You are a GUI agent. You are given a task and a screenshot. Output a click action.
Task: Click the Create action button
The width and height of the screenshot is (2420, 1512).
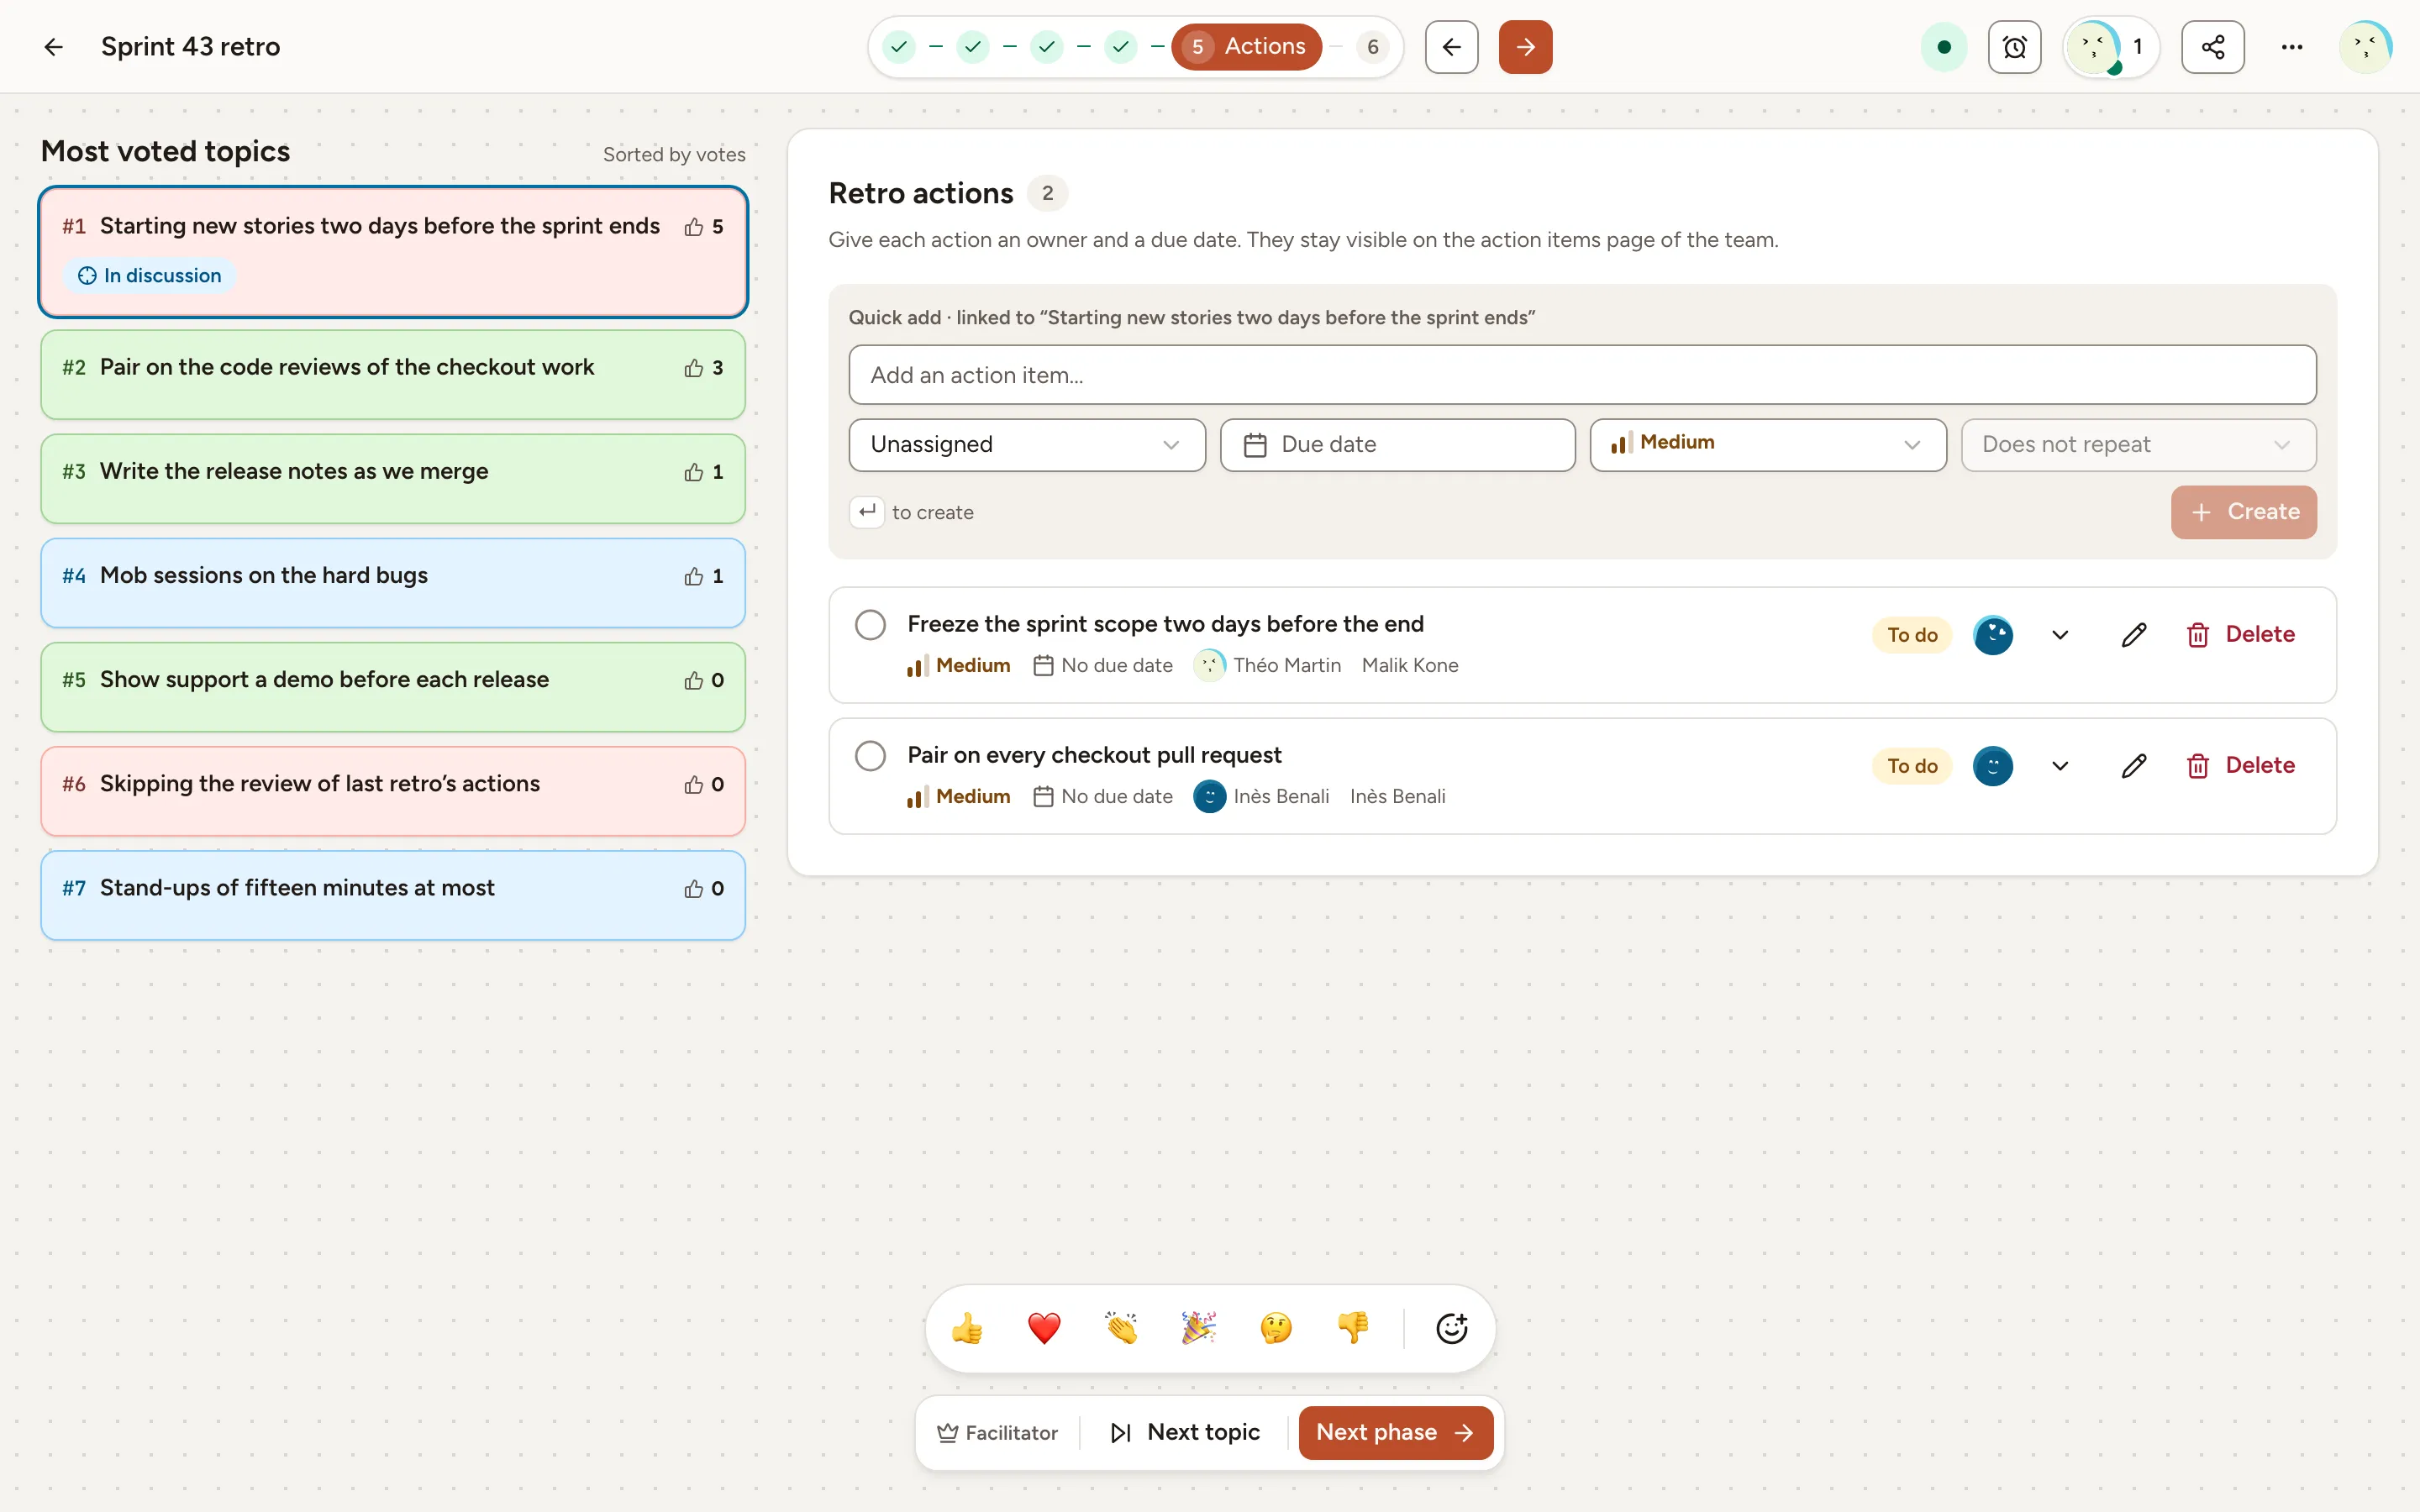[2243, 512]
